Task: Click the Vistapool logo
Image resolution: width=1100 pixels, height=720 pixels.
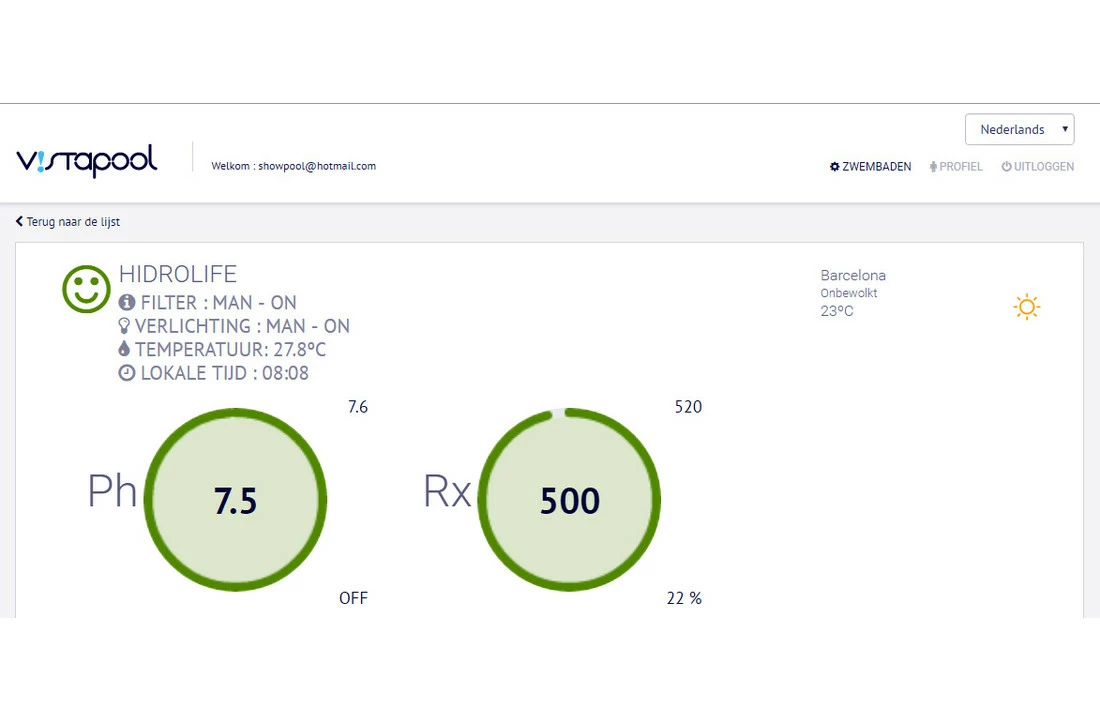Action: (x=87, y=160)
